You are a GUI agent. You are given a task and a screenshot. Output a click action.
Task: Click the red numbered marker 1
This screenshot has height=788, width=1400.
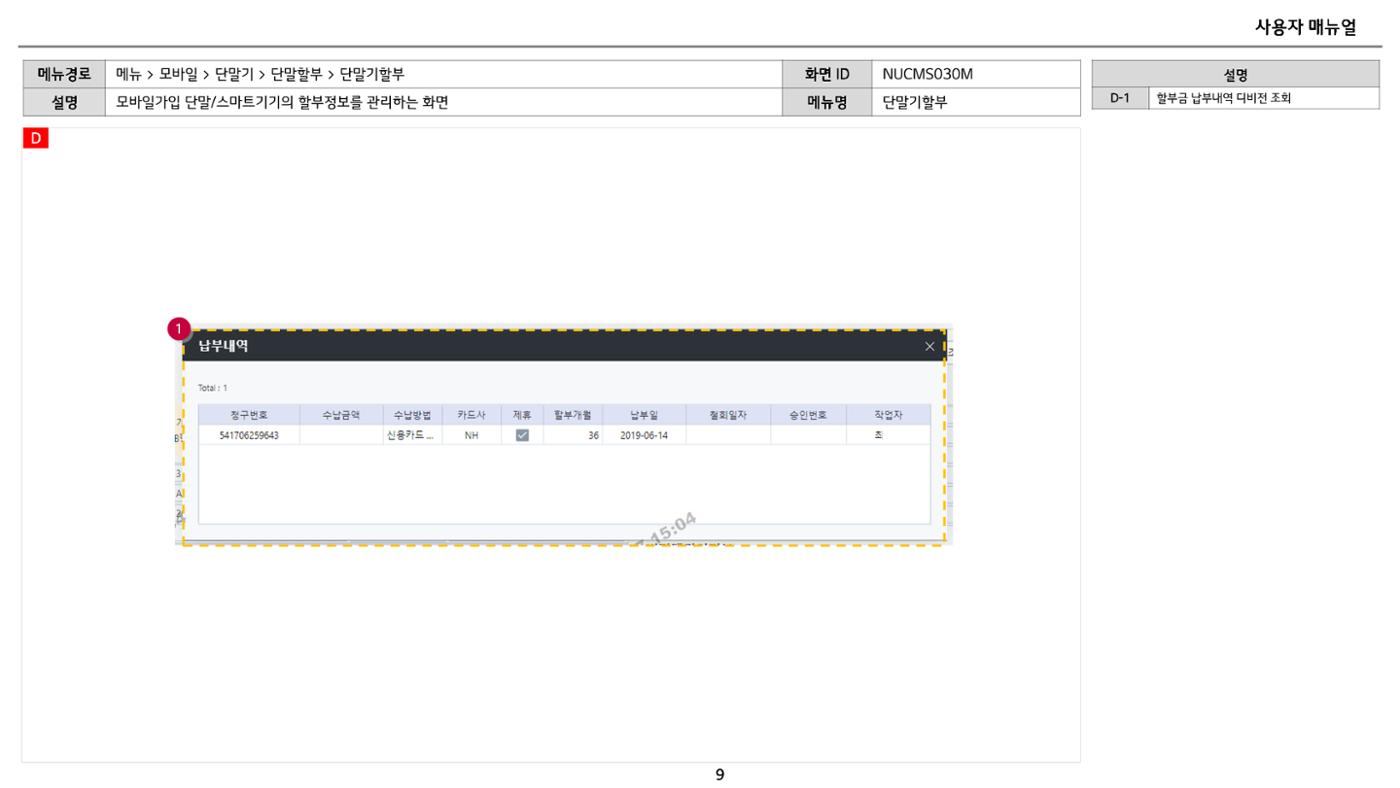click(178, 329)
